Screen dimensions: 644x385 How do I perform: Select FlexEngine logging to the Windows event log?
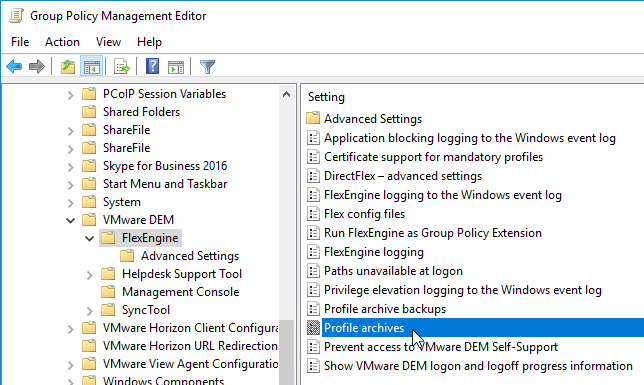443,195
